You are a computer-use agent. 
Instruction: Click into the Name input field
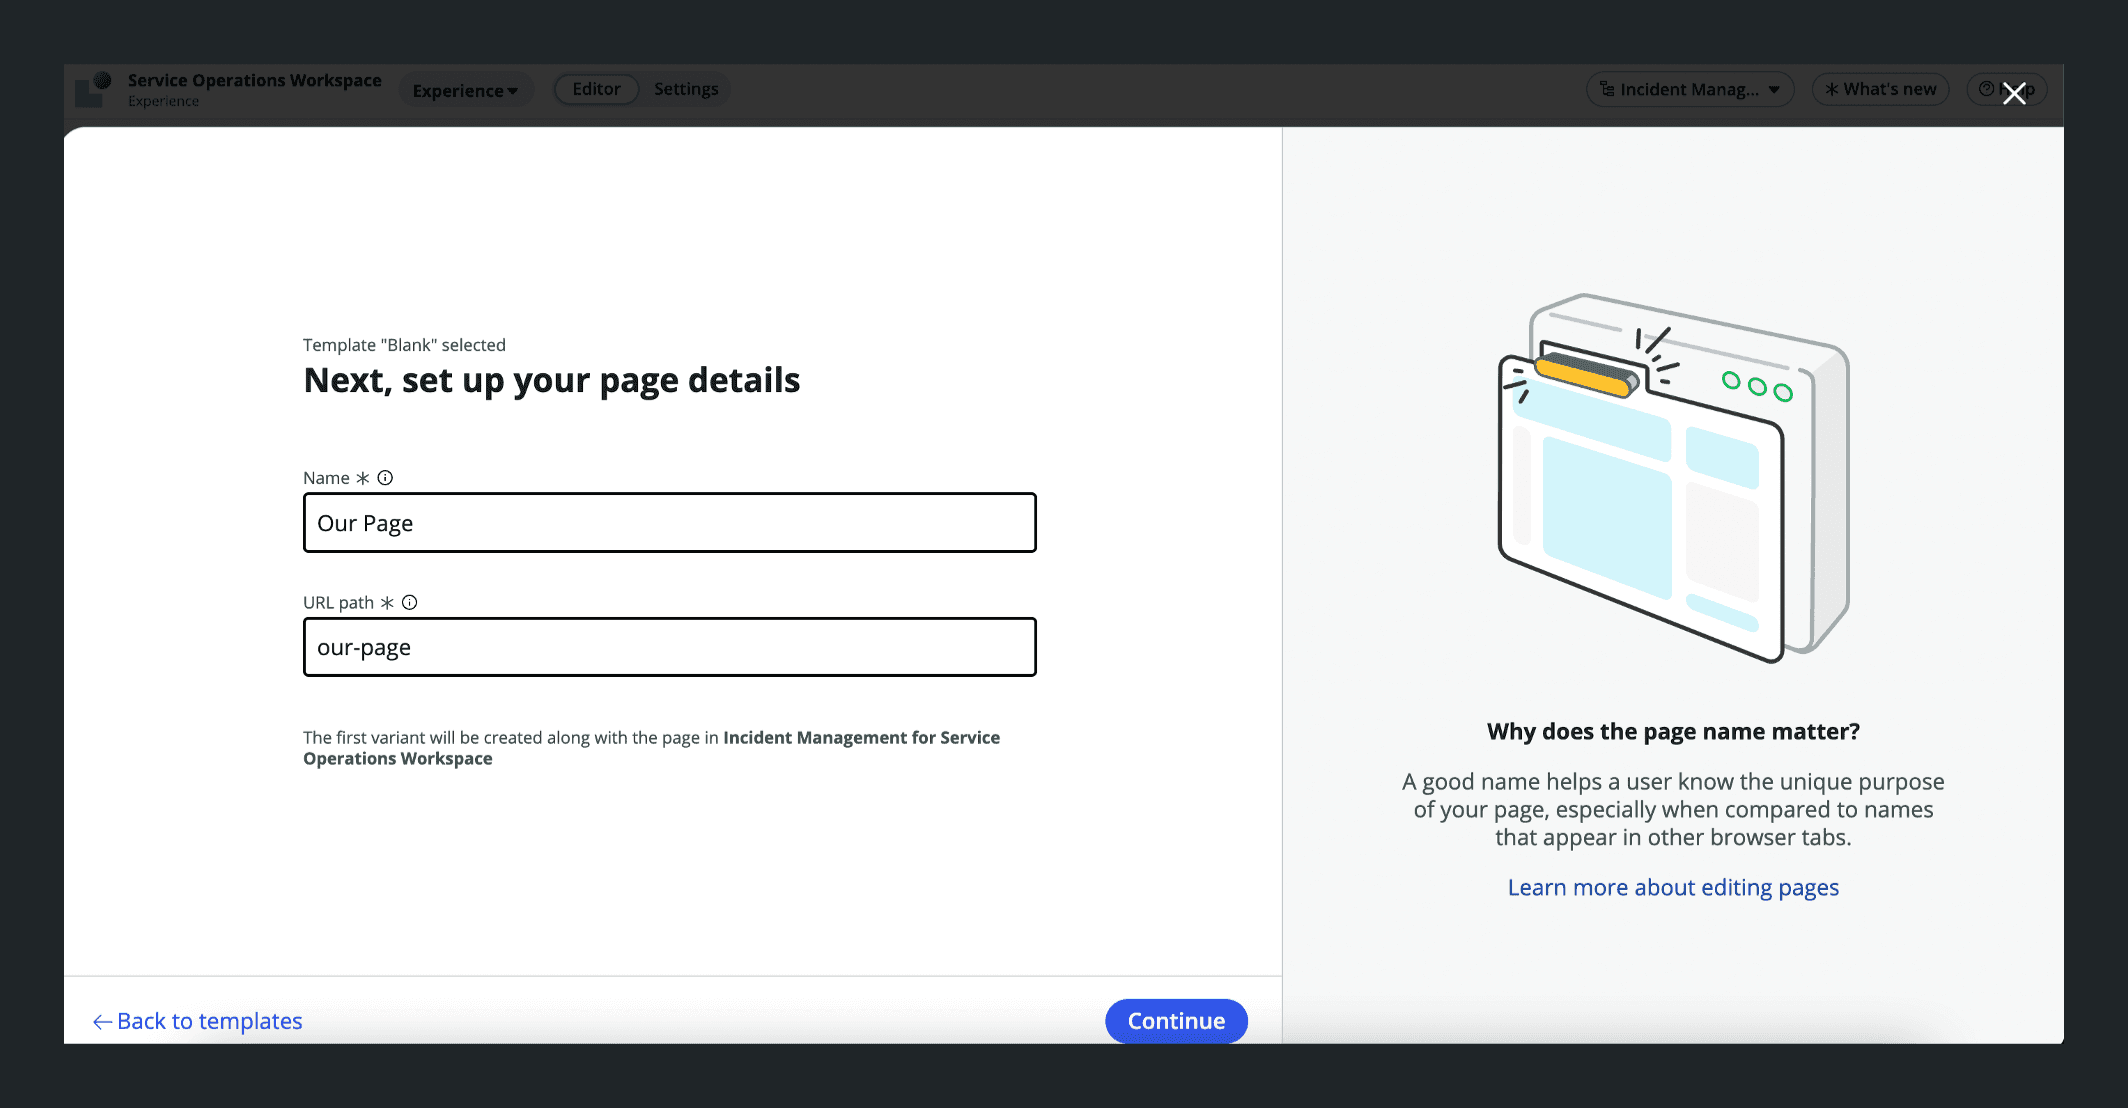670,522
